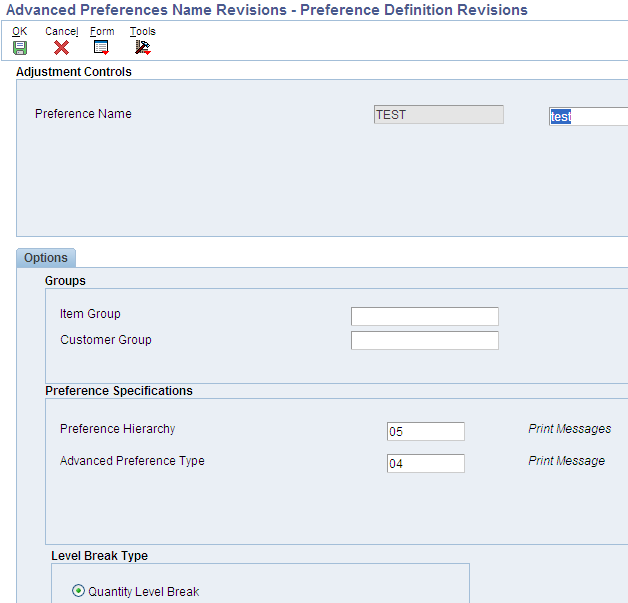Click the Customer Group input field
Screen dimensions: 628x603
click(x=425, y=340)
